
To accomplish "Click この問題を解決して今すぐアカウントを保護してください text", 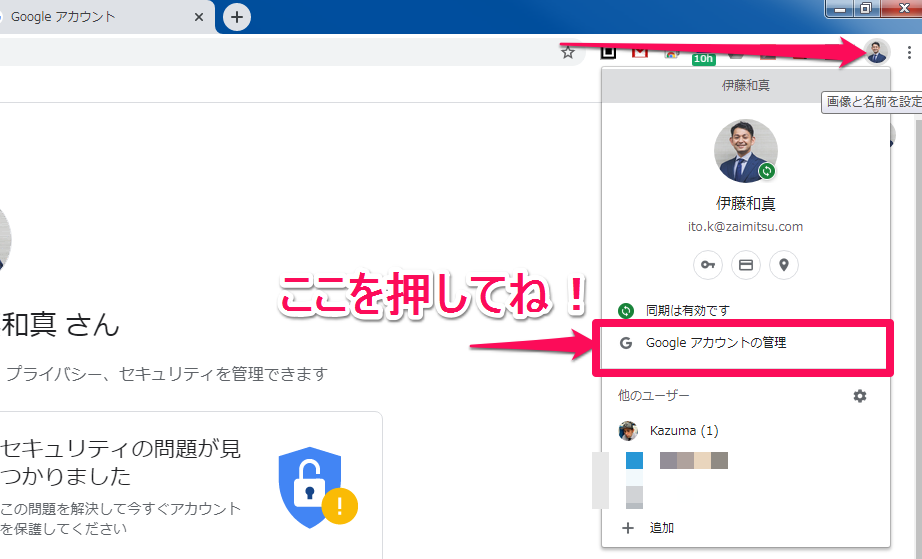I will tap(121, 518).
